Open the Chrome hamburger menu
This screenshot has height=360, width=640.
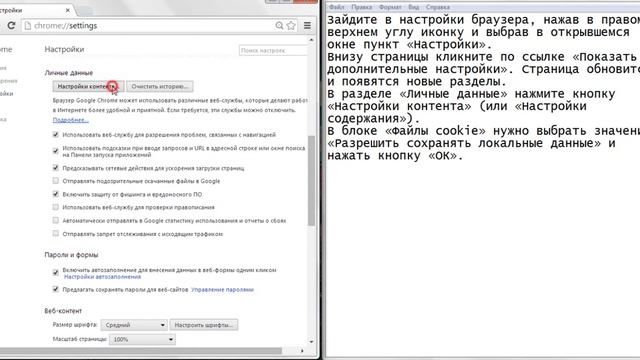pyautogui.click(x=307, y=26)
